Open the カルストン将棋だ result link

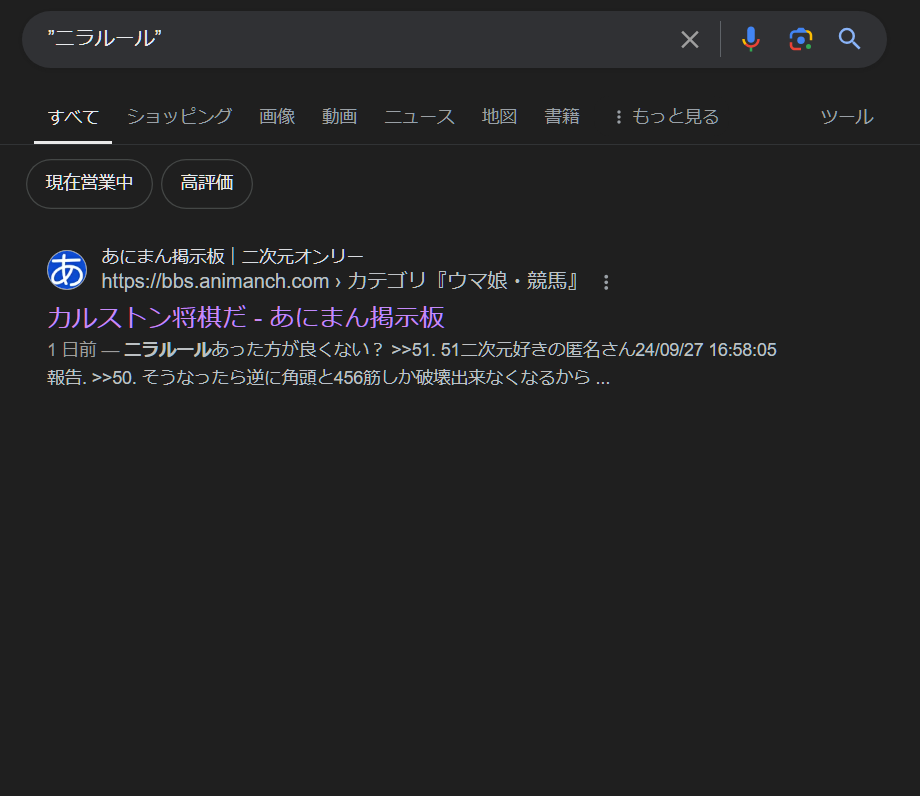pos(246,318)
